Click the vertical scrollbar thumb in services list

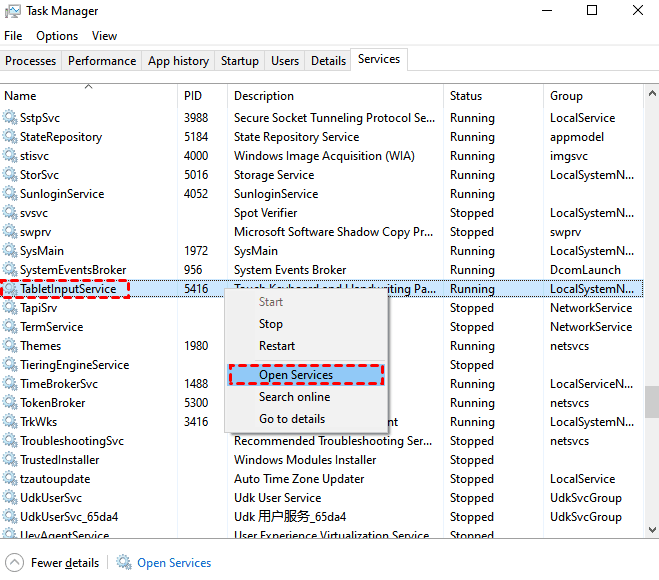651,402
